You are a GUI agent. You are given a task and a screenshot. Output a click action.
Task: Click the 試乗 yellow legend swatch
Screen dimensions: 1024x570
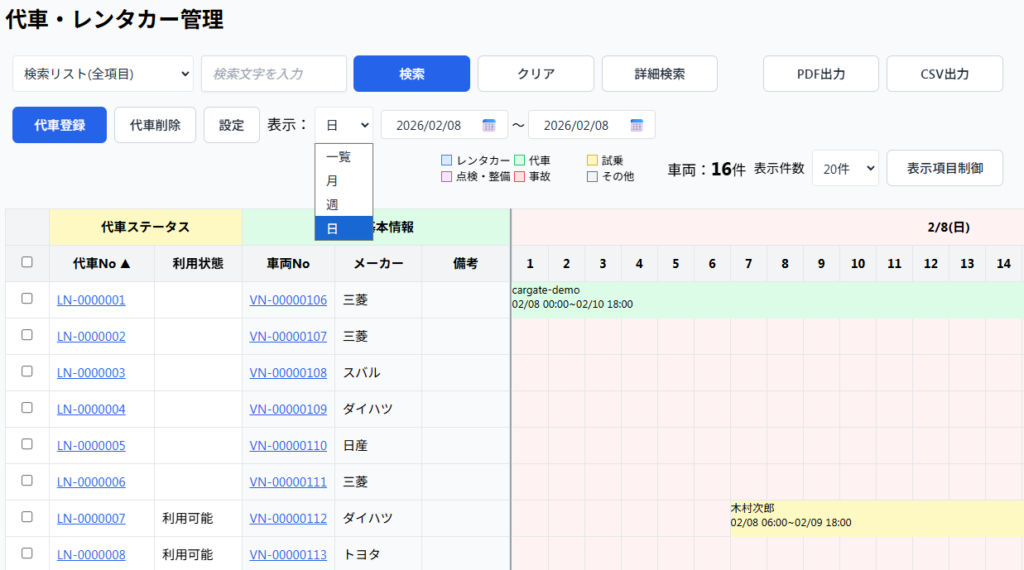[x=592, y=160]
